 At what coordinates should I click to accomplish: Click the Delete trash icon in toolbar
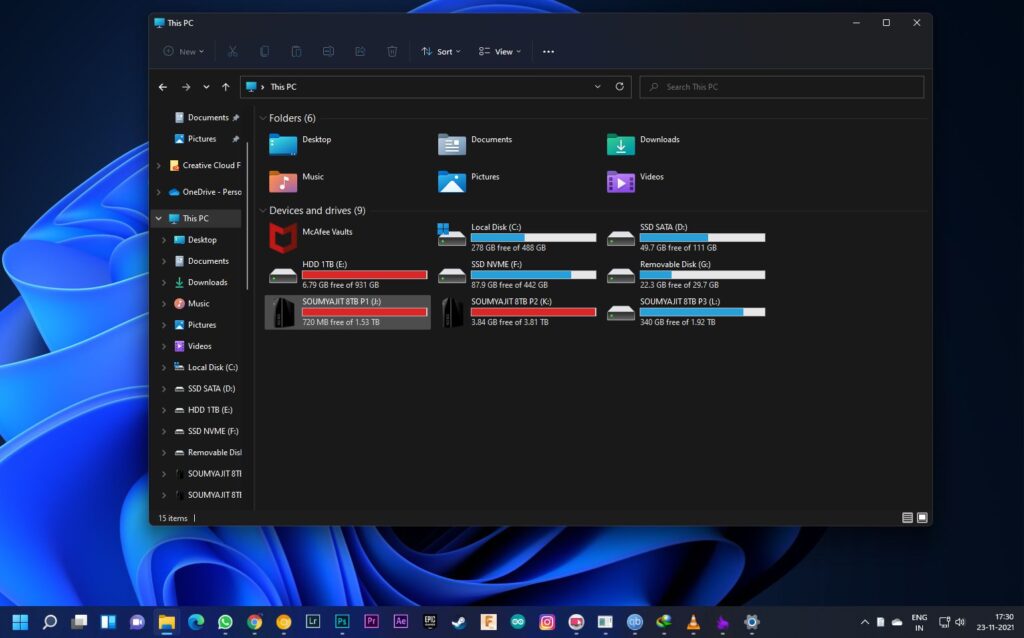[x=392, y=52]
